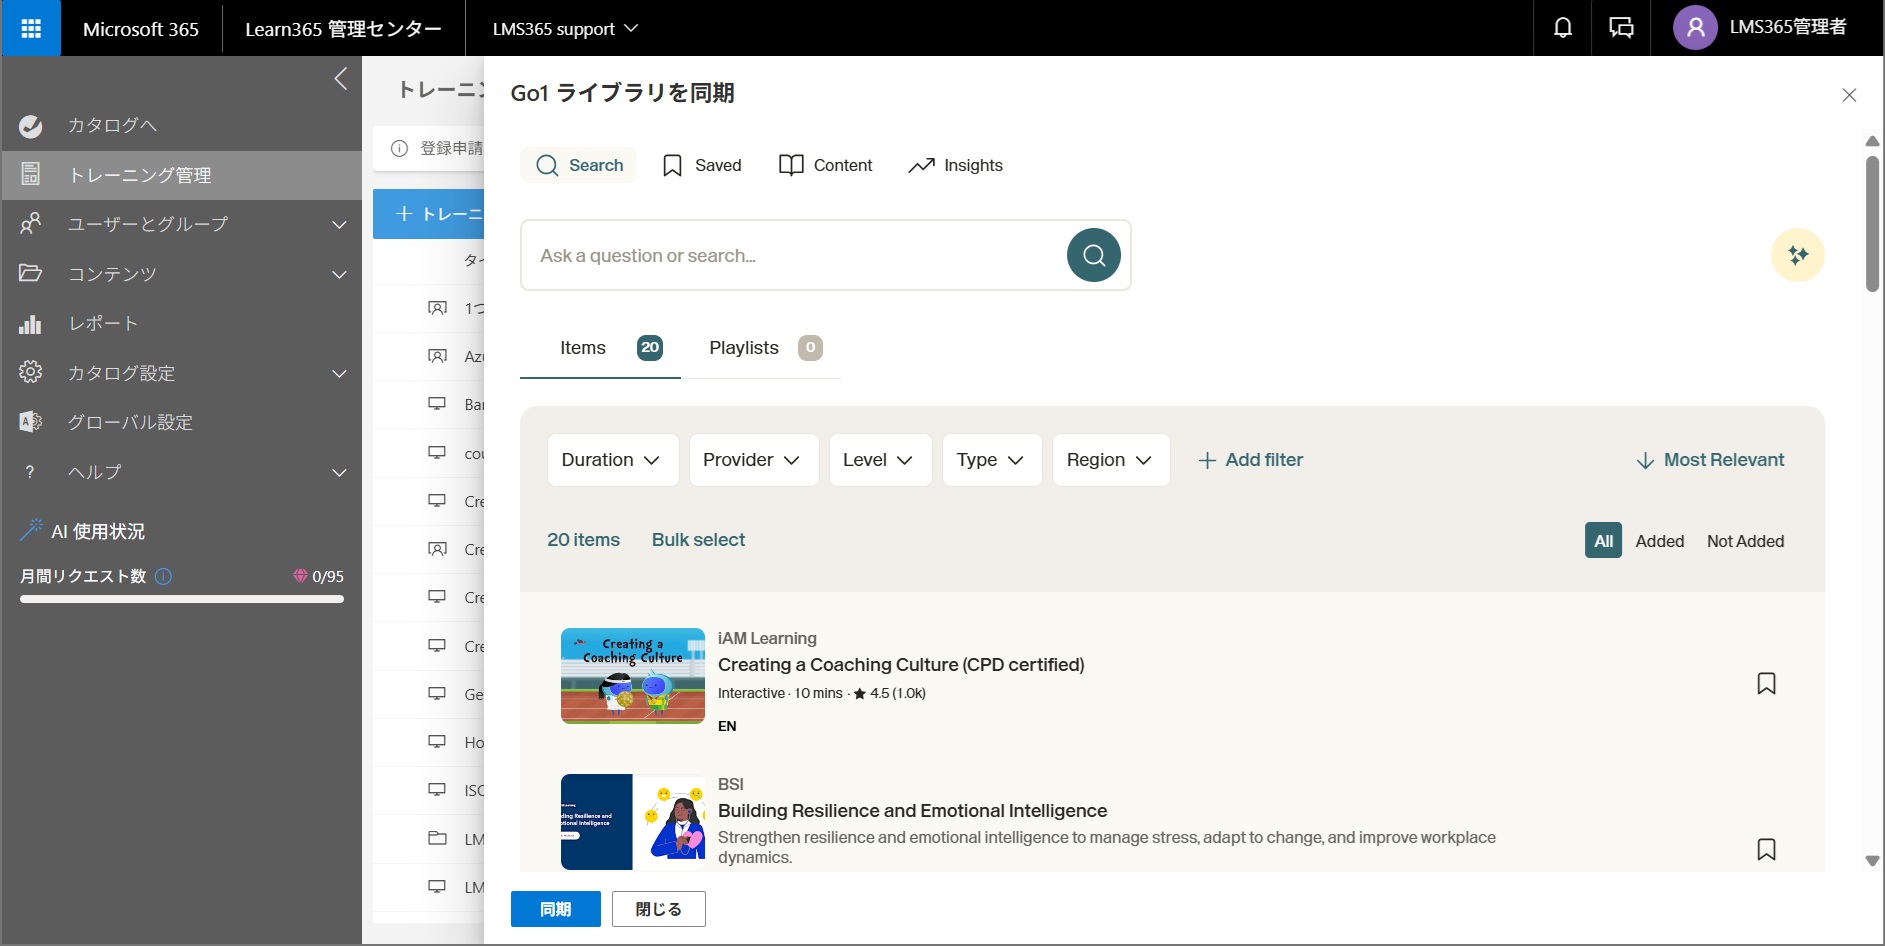Screen dimensions: 1885x946
Task: Expand ヘルプ submenu chevron
Action: 340,472
